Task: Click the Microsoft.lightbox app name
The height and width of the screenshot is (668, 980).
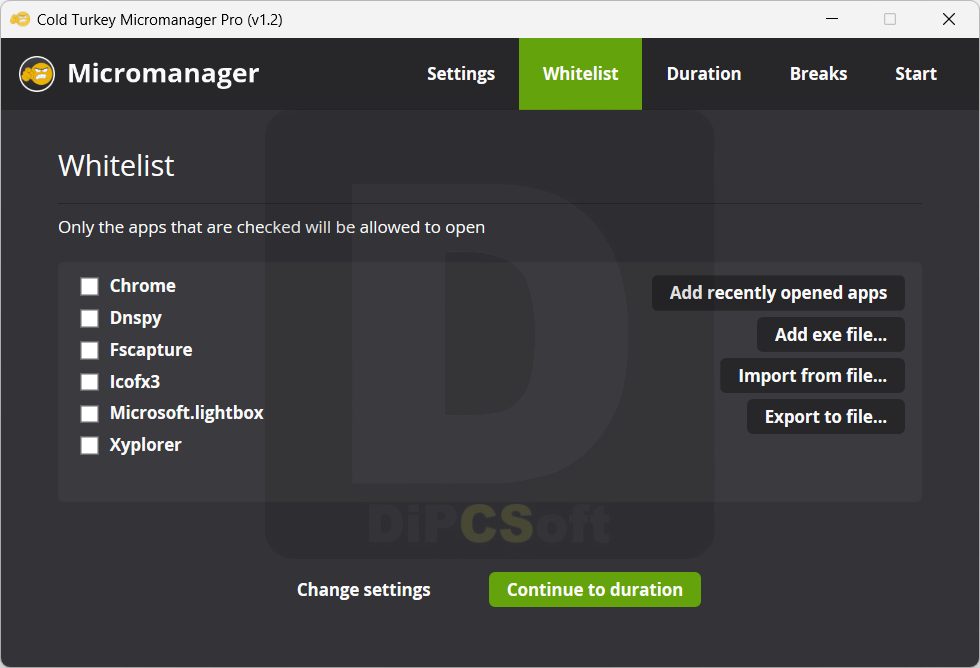Action: pyautogui.click(x=186, y=414)
